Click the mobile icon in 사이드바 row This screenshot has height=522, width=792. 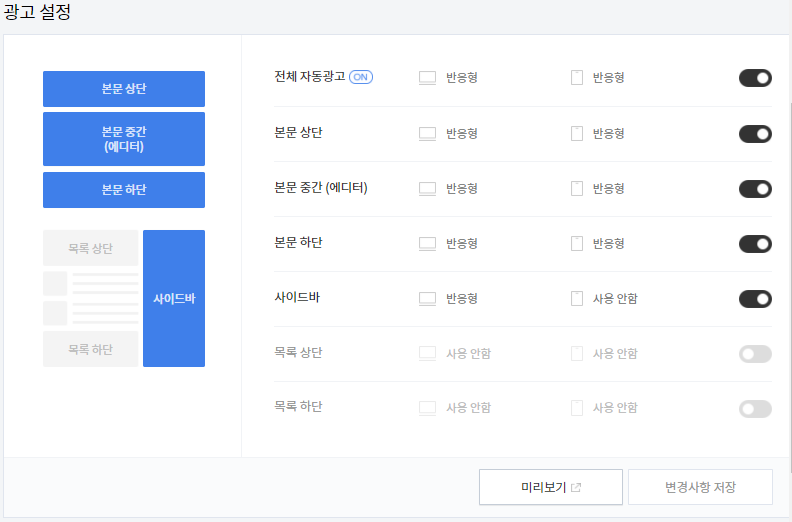(x=577, y=299)
